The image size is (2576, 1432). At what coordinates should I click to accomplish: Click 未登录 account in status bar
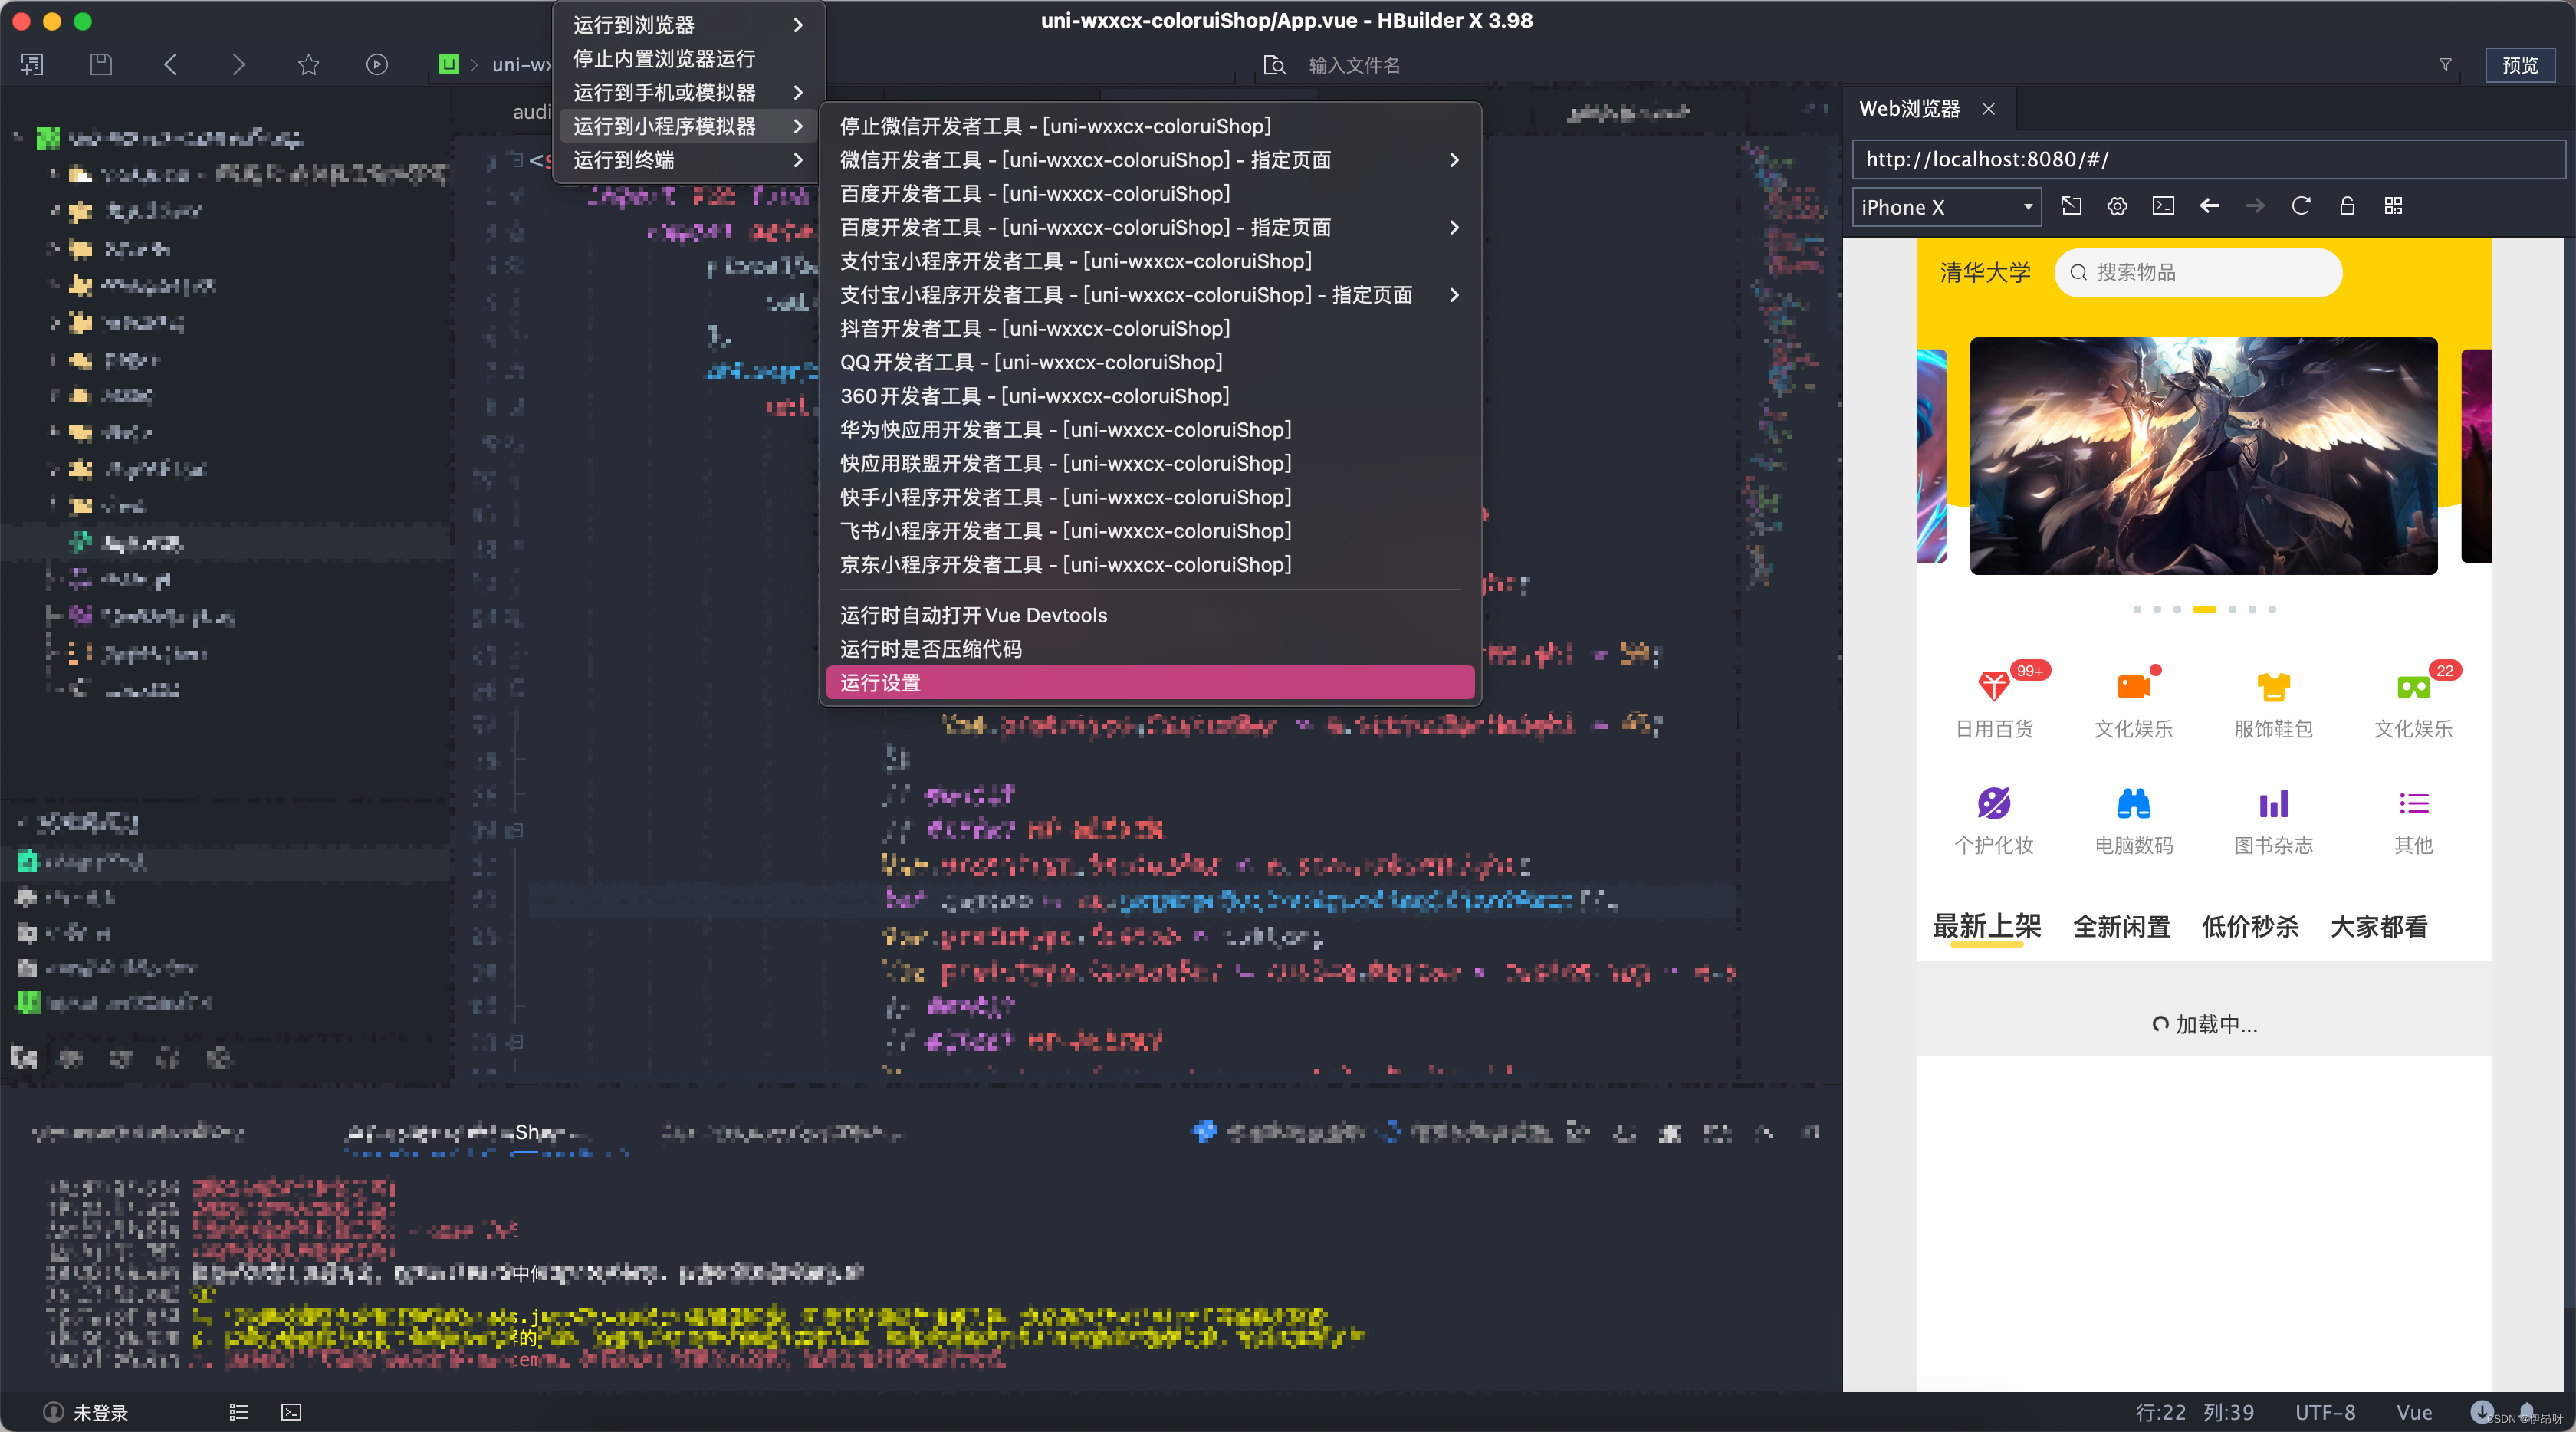click(87, 1412)
